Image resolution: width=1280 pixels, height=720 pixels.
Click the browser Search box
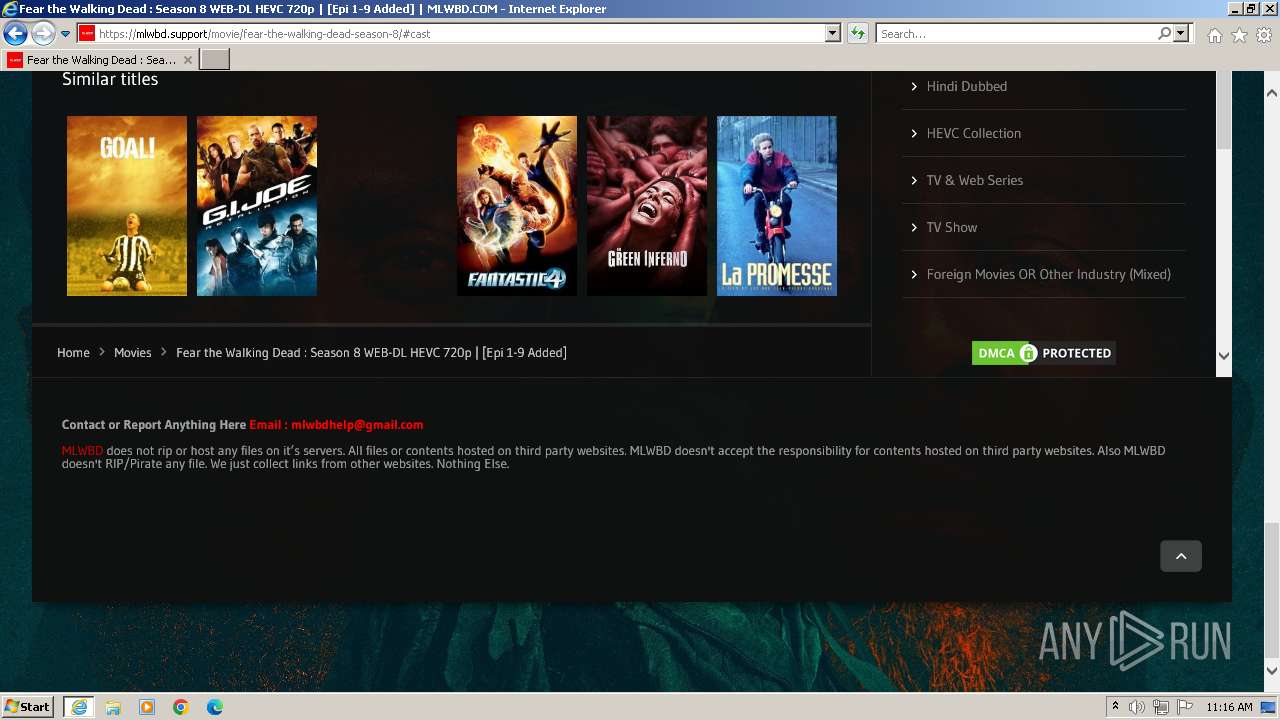(x=1017, y=34)
